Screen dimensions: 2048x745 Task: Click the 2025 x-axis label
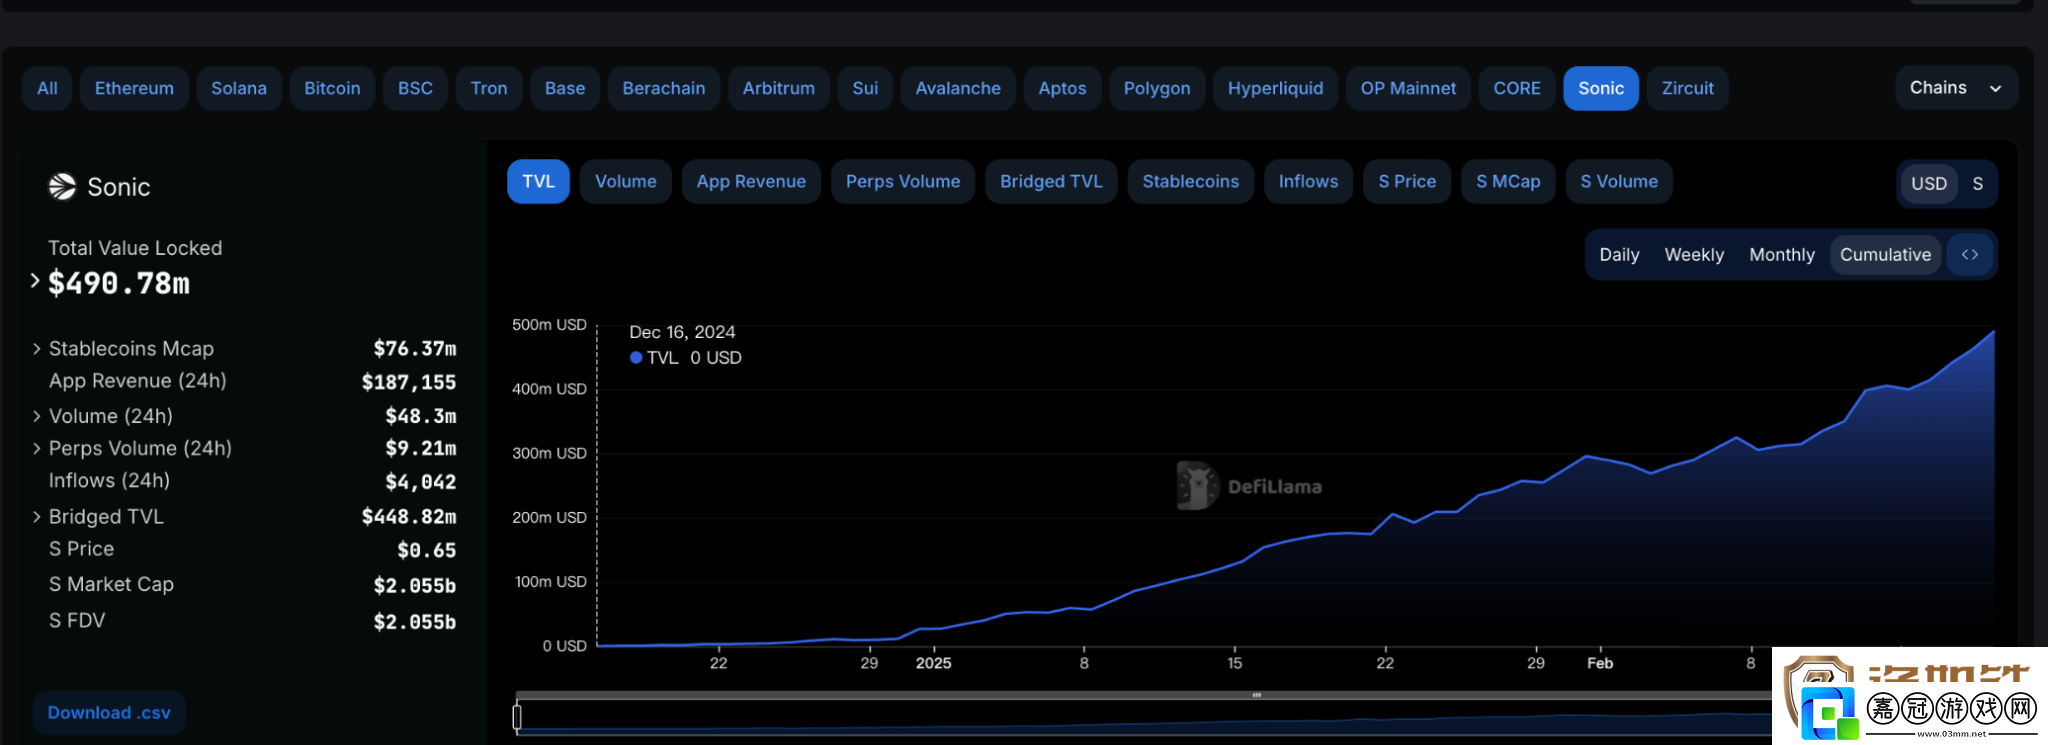(x=934, y=663)
